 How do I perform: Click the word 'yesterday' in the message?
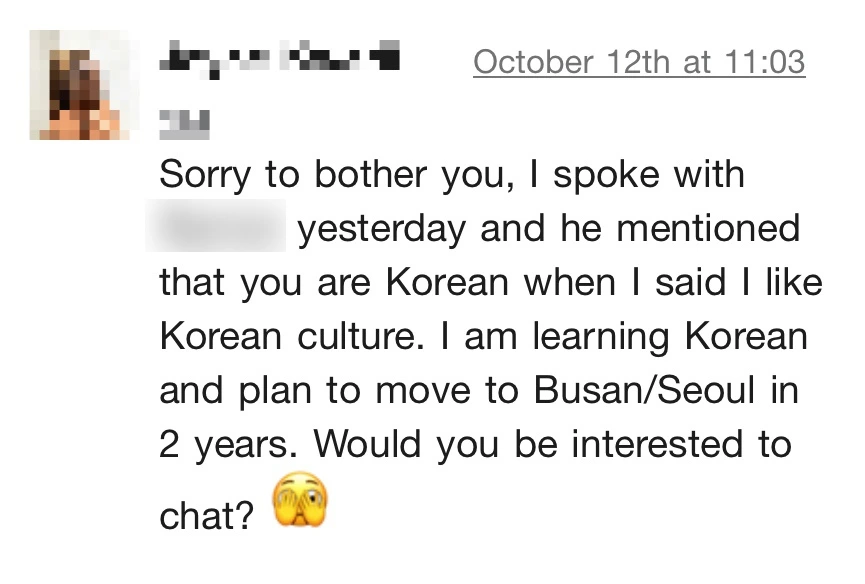[382, 229]
